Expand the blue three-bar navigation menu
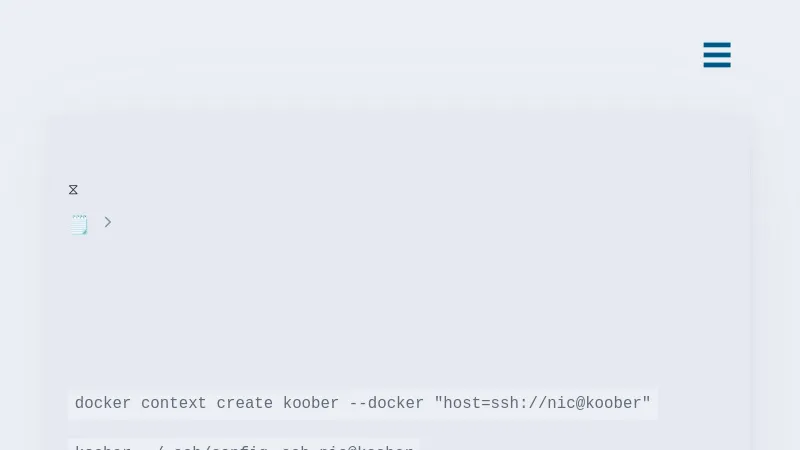 point(717,55)
